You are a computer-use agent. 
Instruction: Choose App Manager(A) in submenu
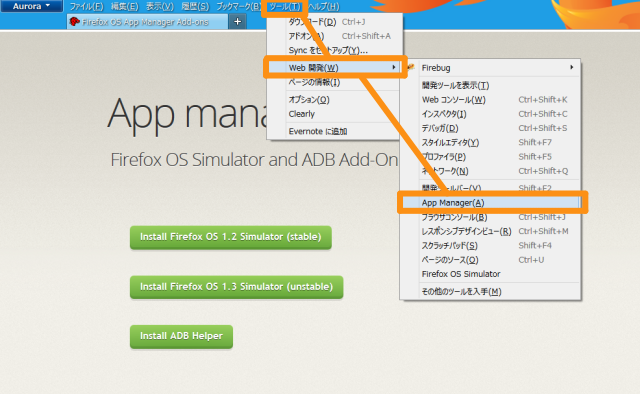point(491,203)
